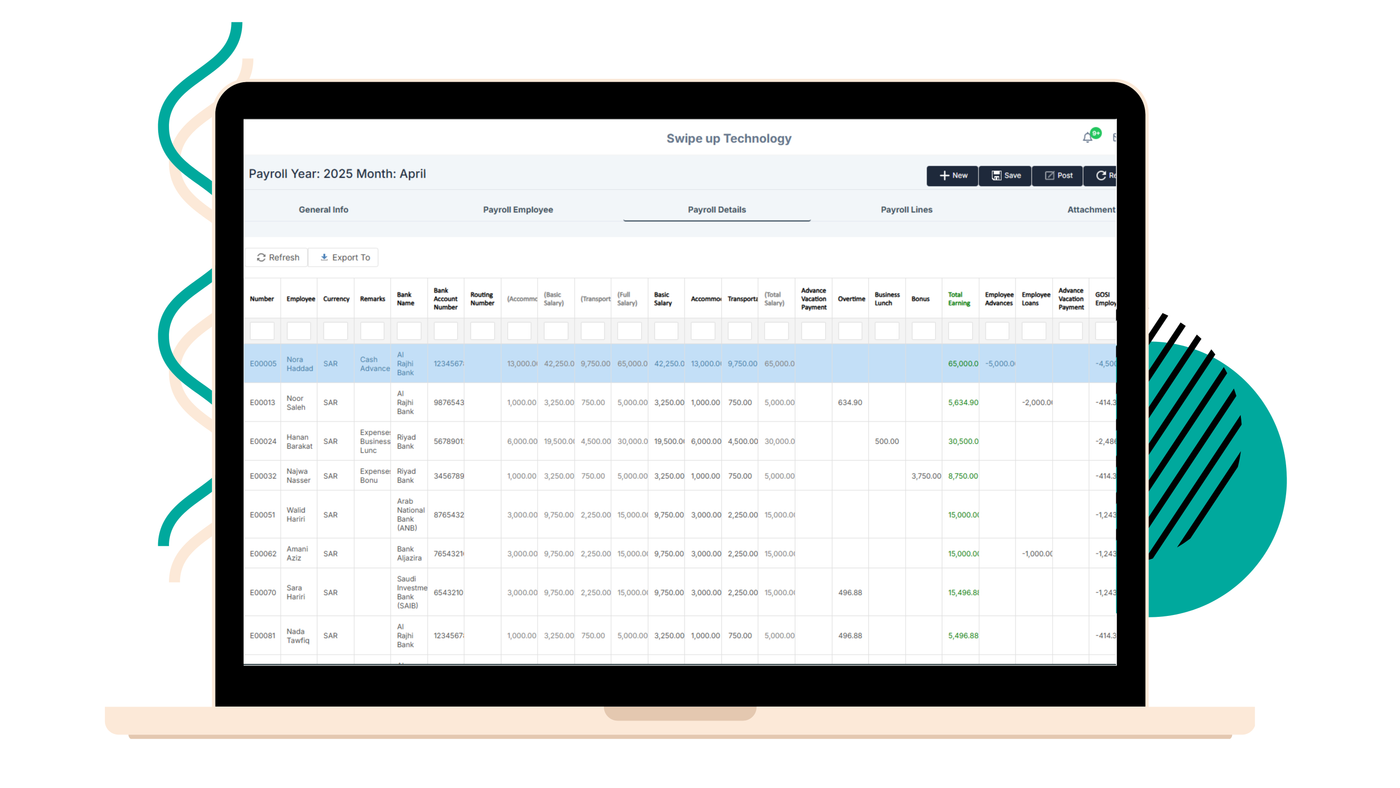Select the Payroll Lines tab
1400x788 pixels.
pyautogui.click(x=906, y=209)
